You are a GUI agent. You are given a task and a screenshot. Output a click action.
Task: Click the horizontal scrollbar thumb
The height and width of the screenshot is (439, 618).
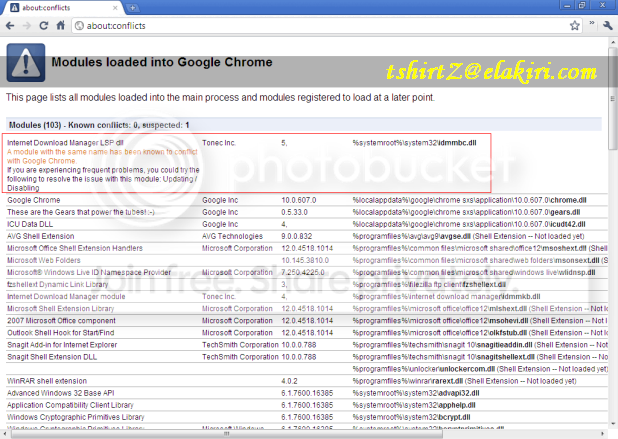[x=226, y=434]
